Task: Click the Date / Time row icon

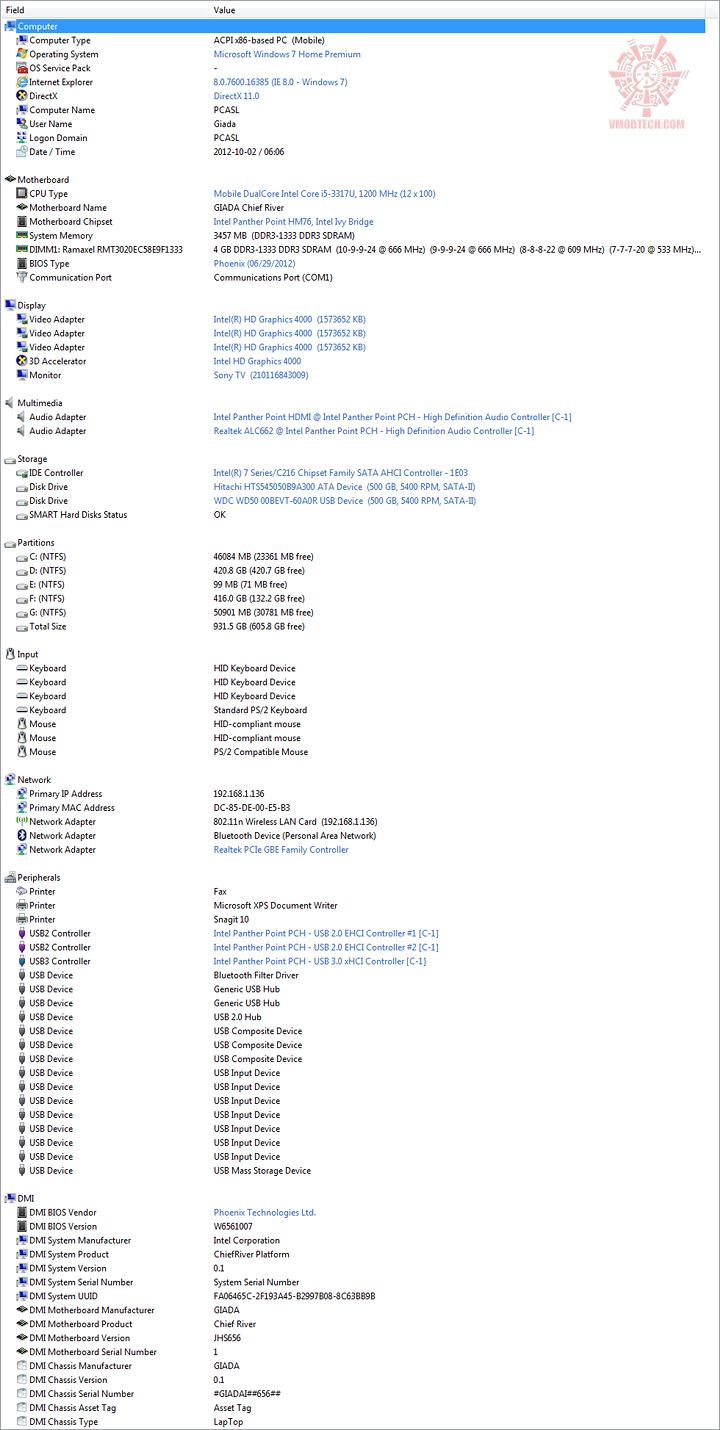Action: pos(22,152)
